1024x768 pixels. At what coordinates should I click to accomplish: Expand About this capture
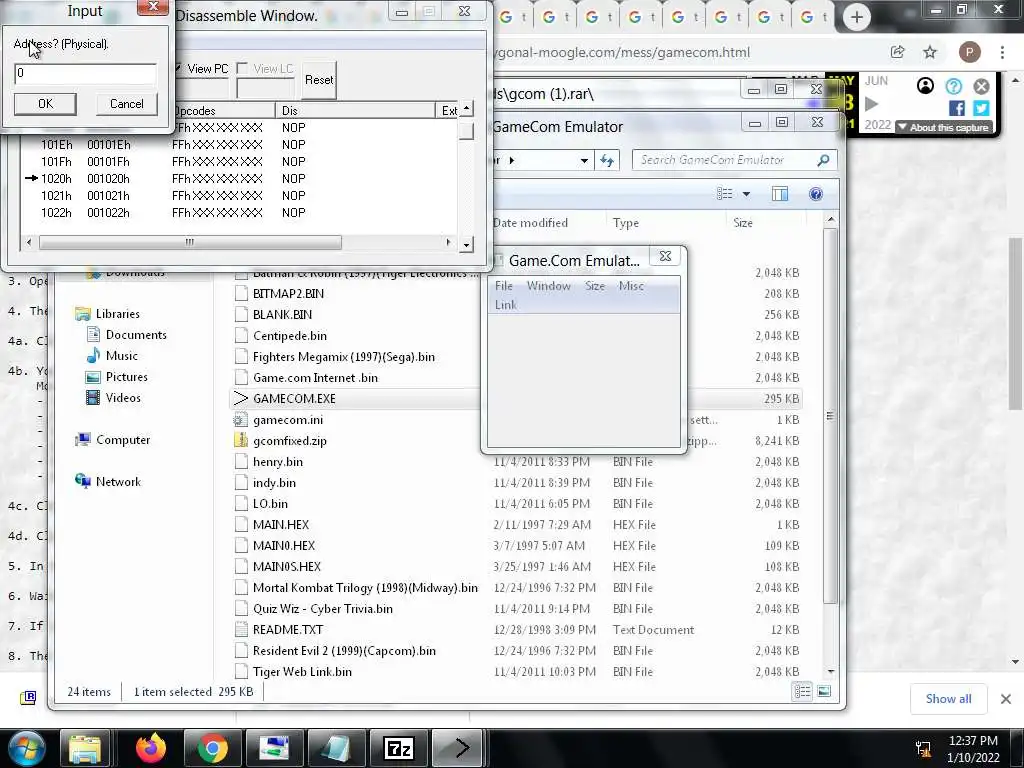(944, 127)
